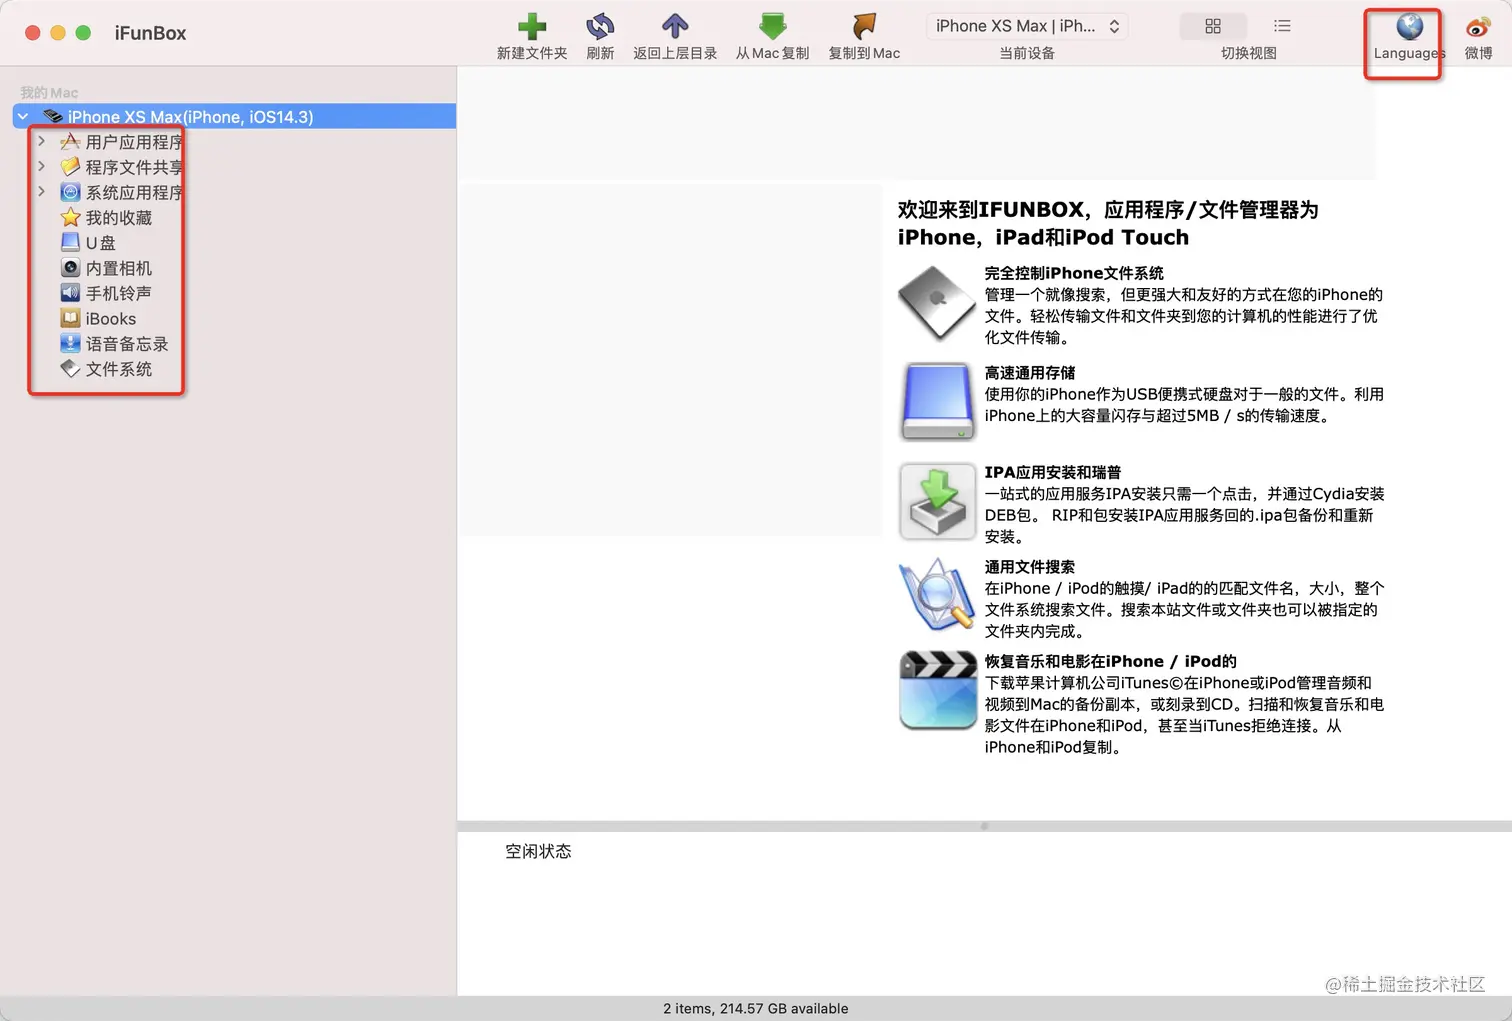
Task: Click the 从Mac复制 green download icon
Action: click(772, 27)
